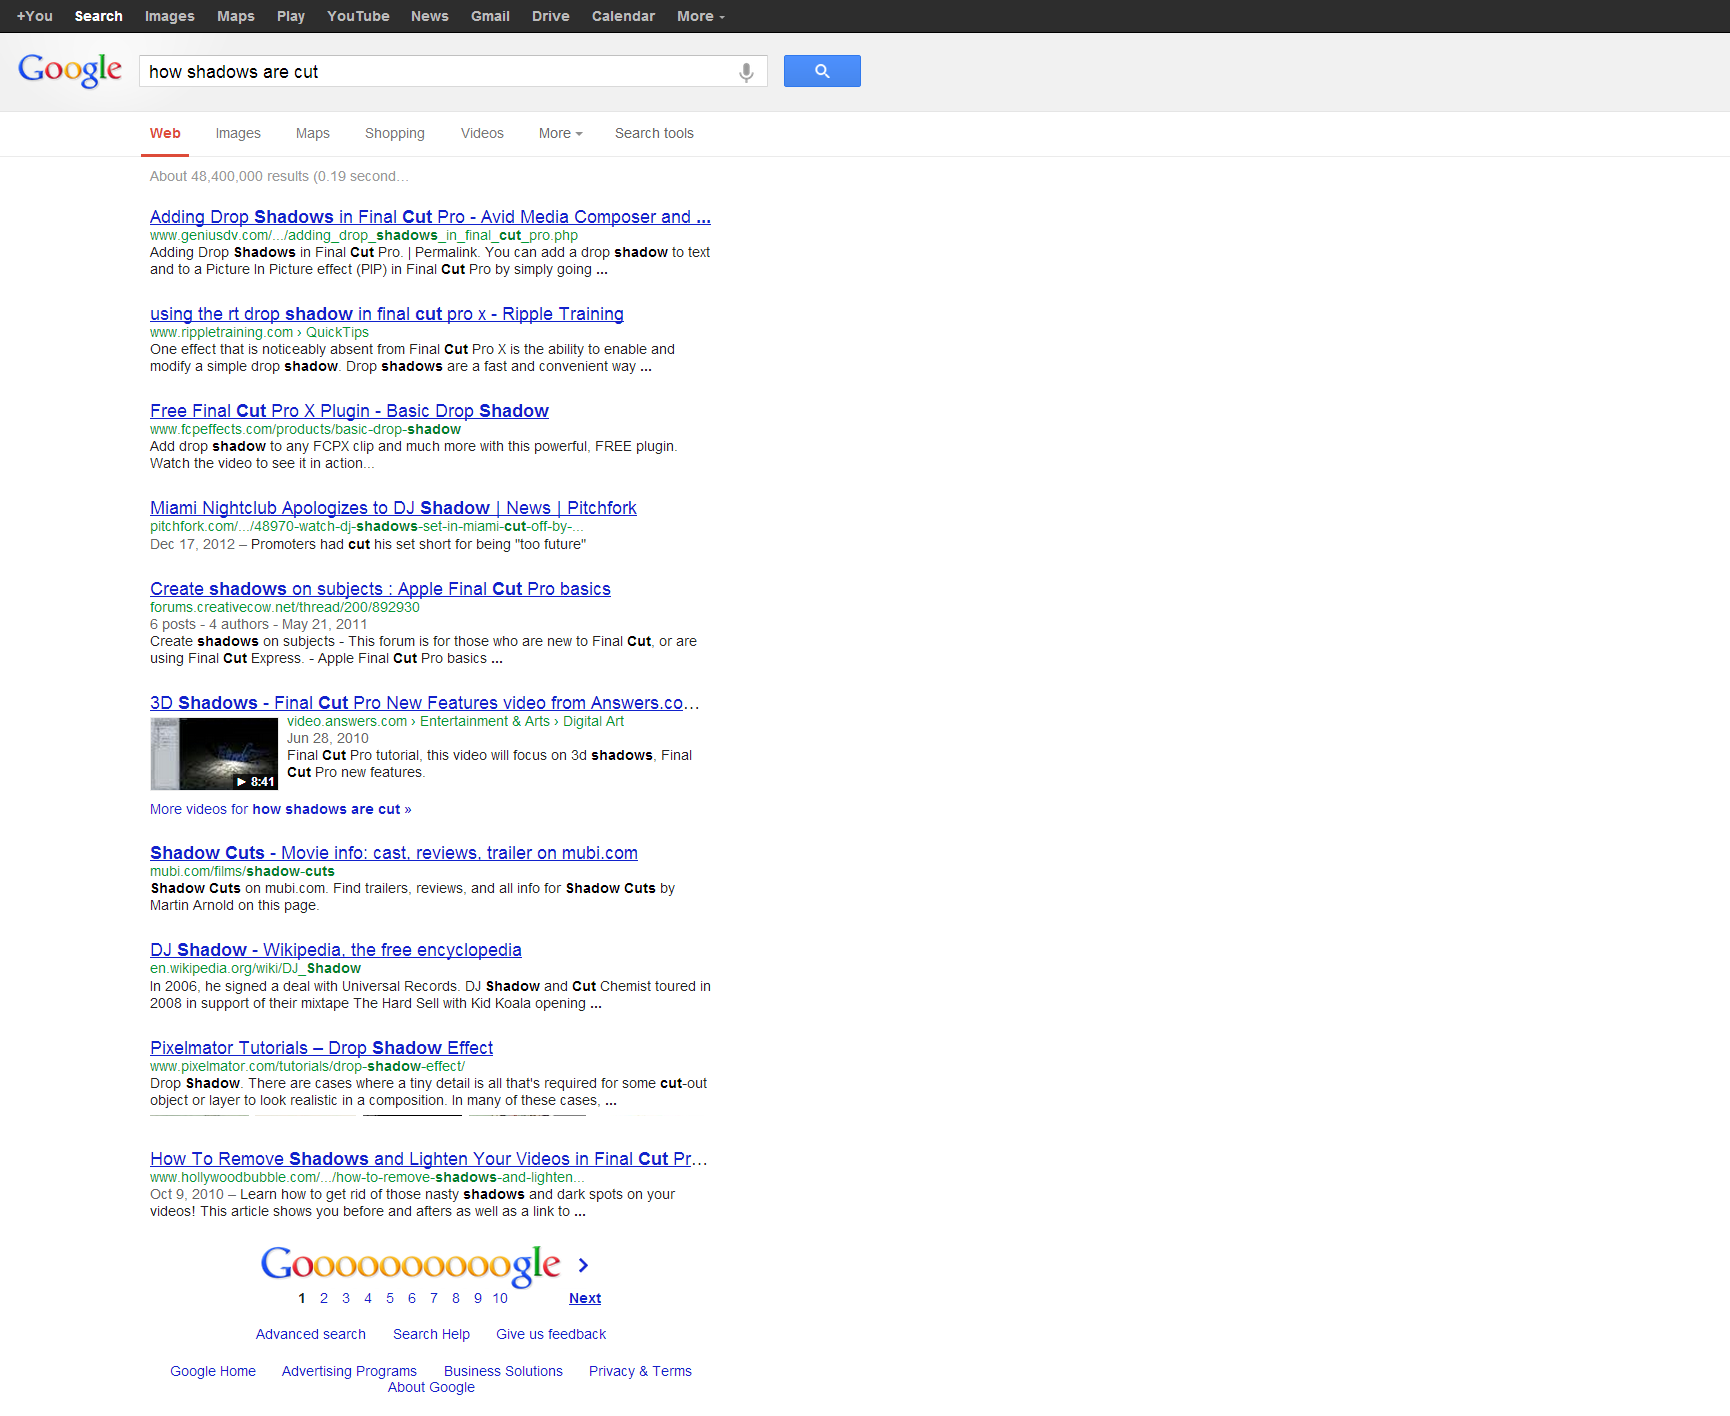
Task: Go to results page 5
Action: tap(390, 1298)
